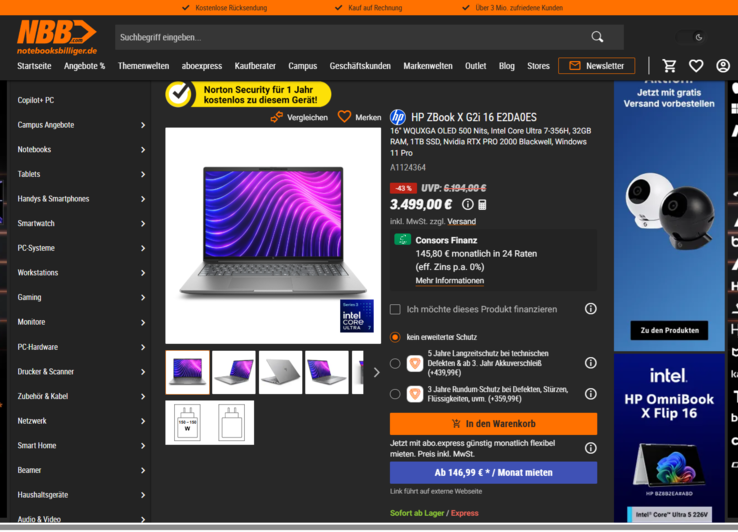The image size is (738, 532).
Task: Select 3 Jahre Rundum-Schutz radio option
Action: click(395, 394)
